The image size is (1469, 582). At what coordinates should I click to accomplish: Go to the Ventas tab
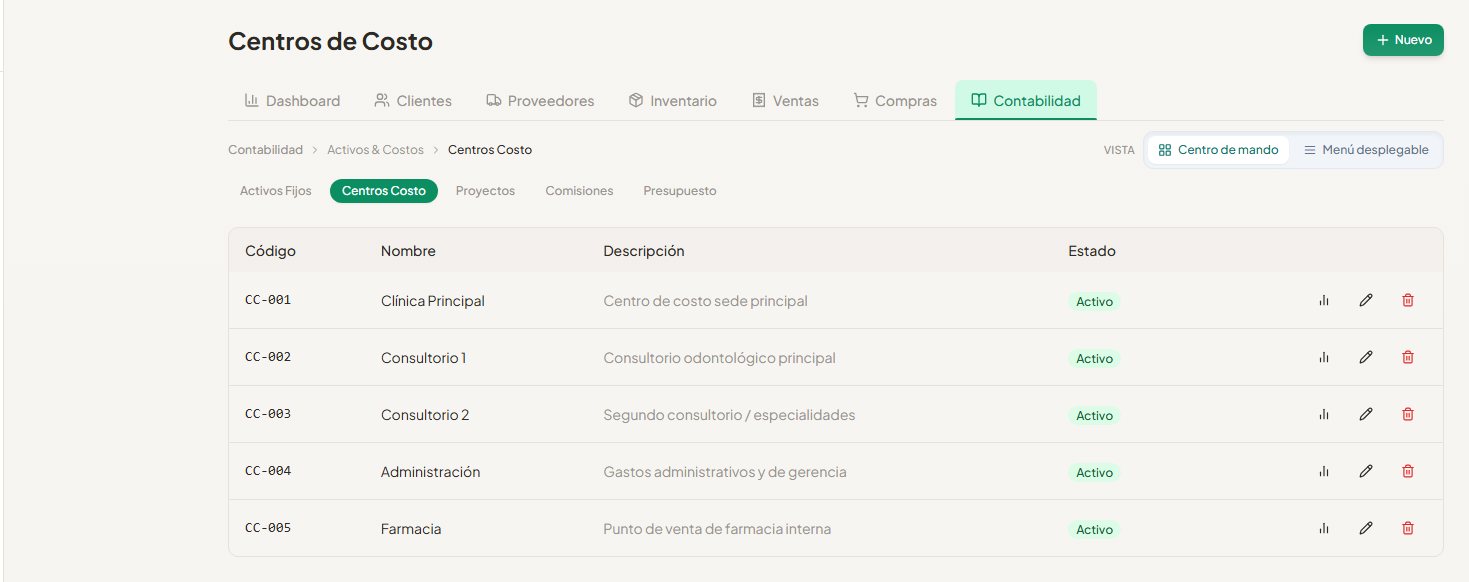pyautogui.click(x=785, y=101)
